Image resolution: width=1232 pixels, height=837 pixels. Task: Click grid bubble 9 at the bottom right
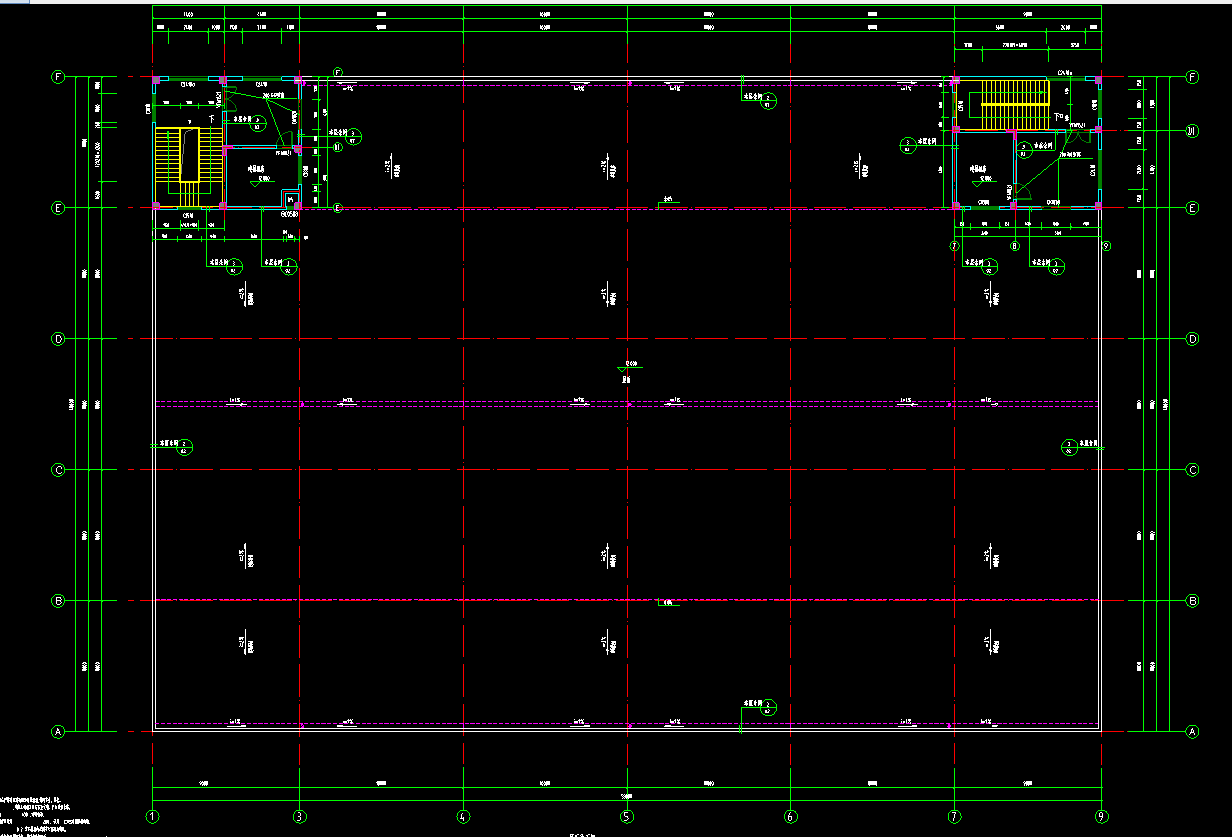tap(1102, 816)
